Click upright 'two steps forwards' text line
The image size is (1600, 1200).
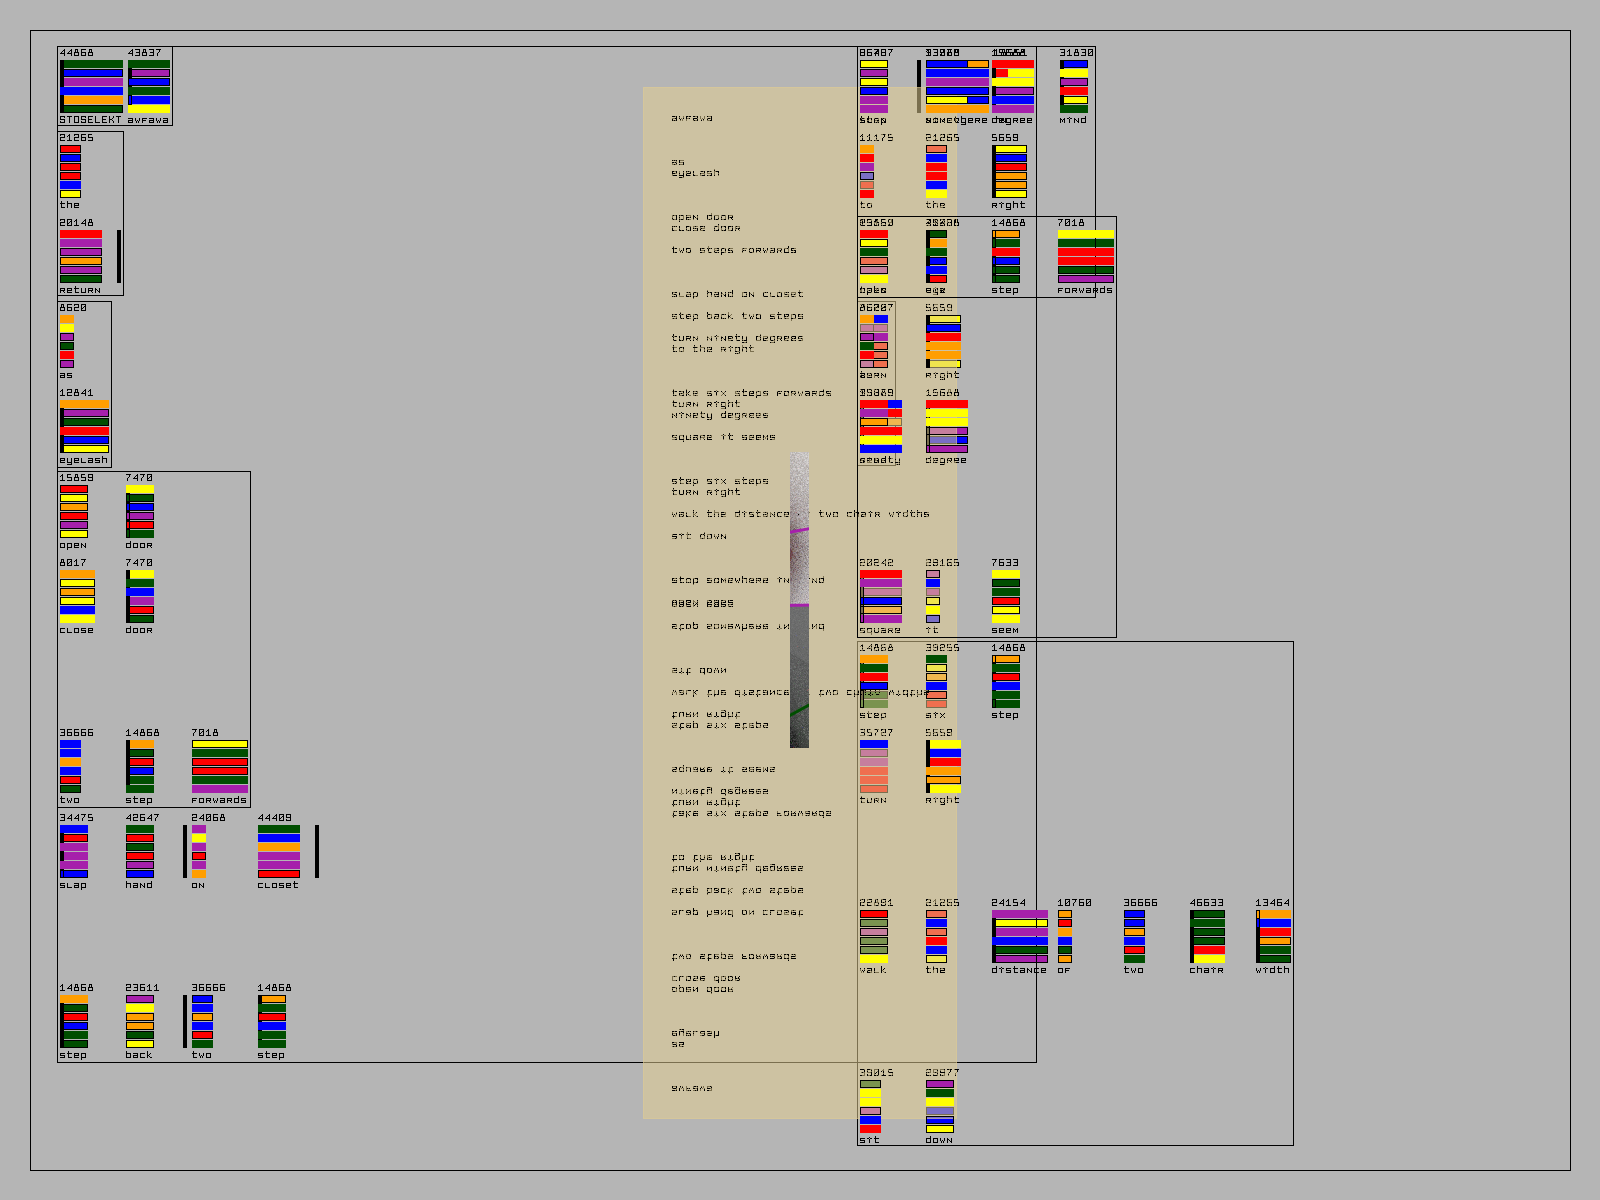click(x=734, y=251)
